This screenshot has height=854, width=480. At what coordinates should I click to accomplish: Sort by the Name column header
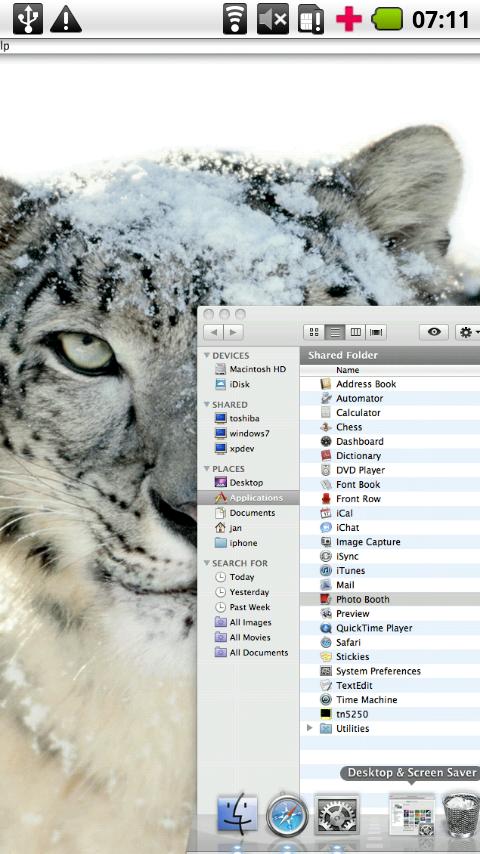tap(390, 370)
